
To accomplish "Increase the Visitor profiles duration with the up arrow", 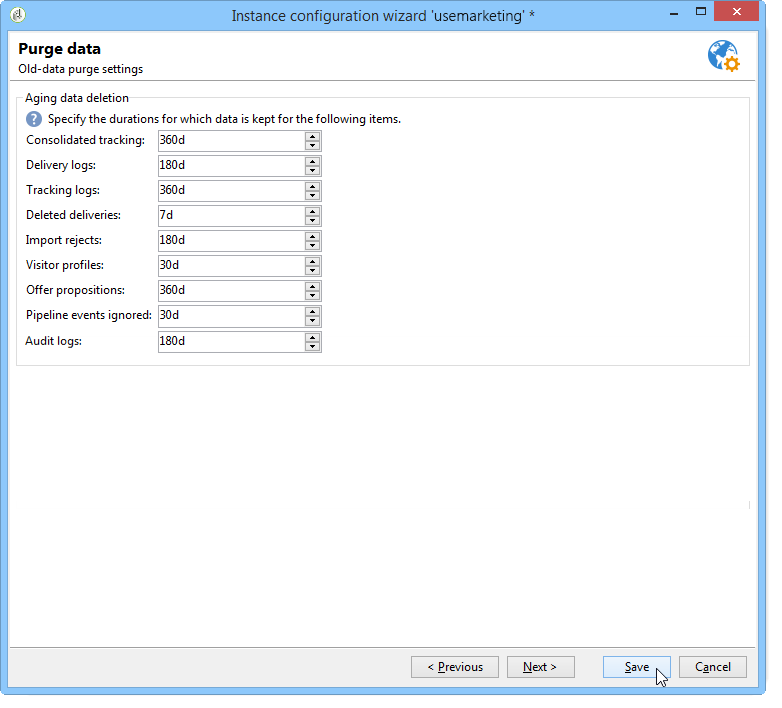I will [313, 261].
